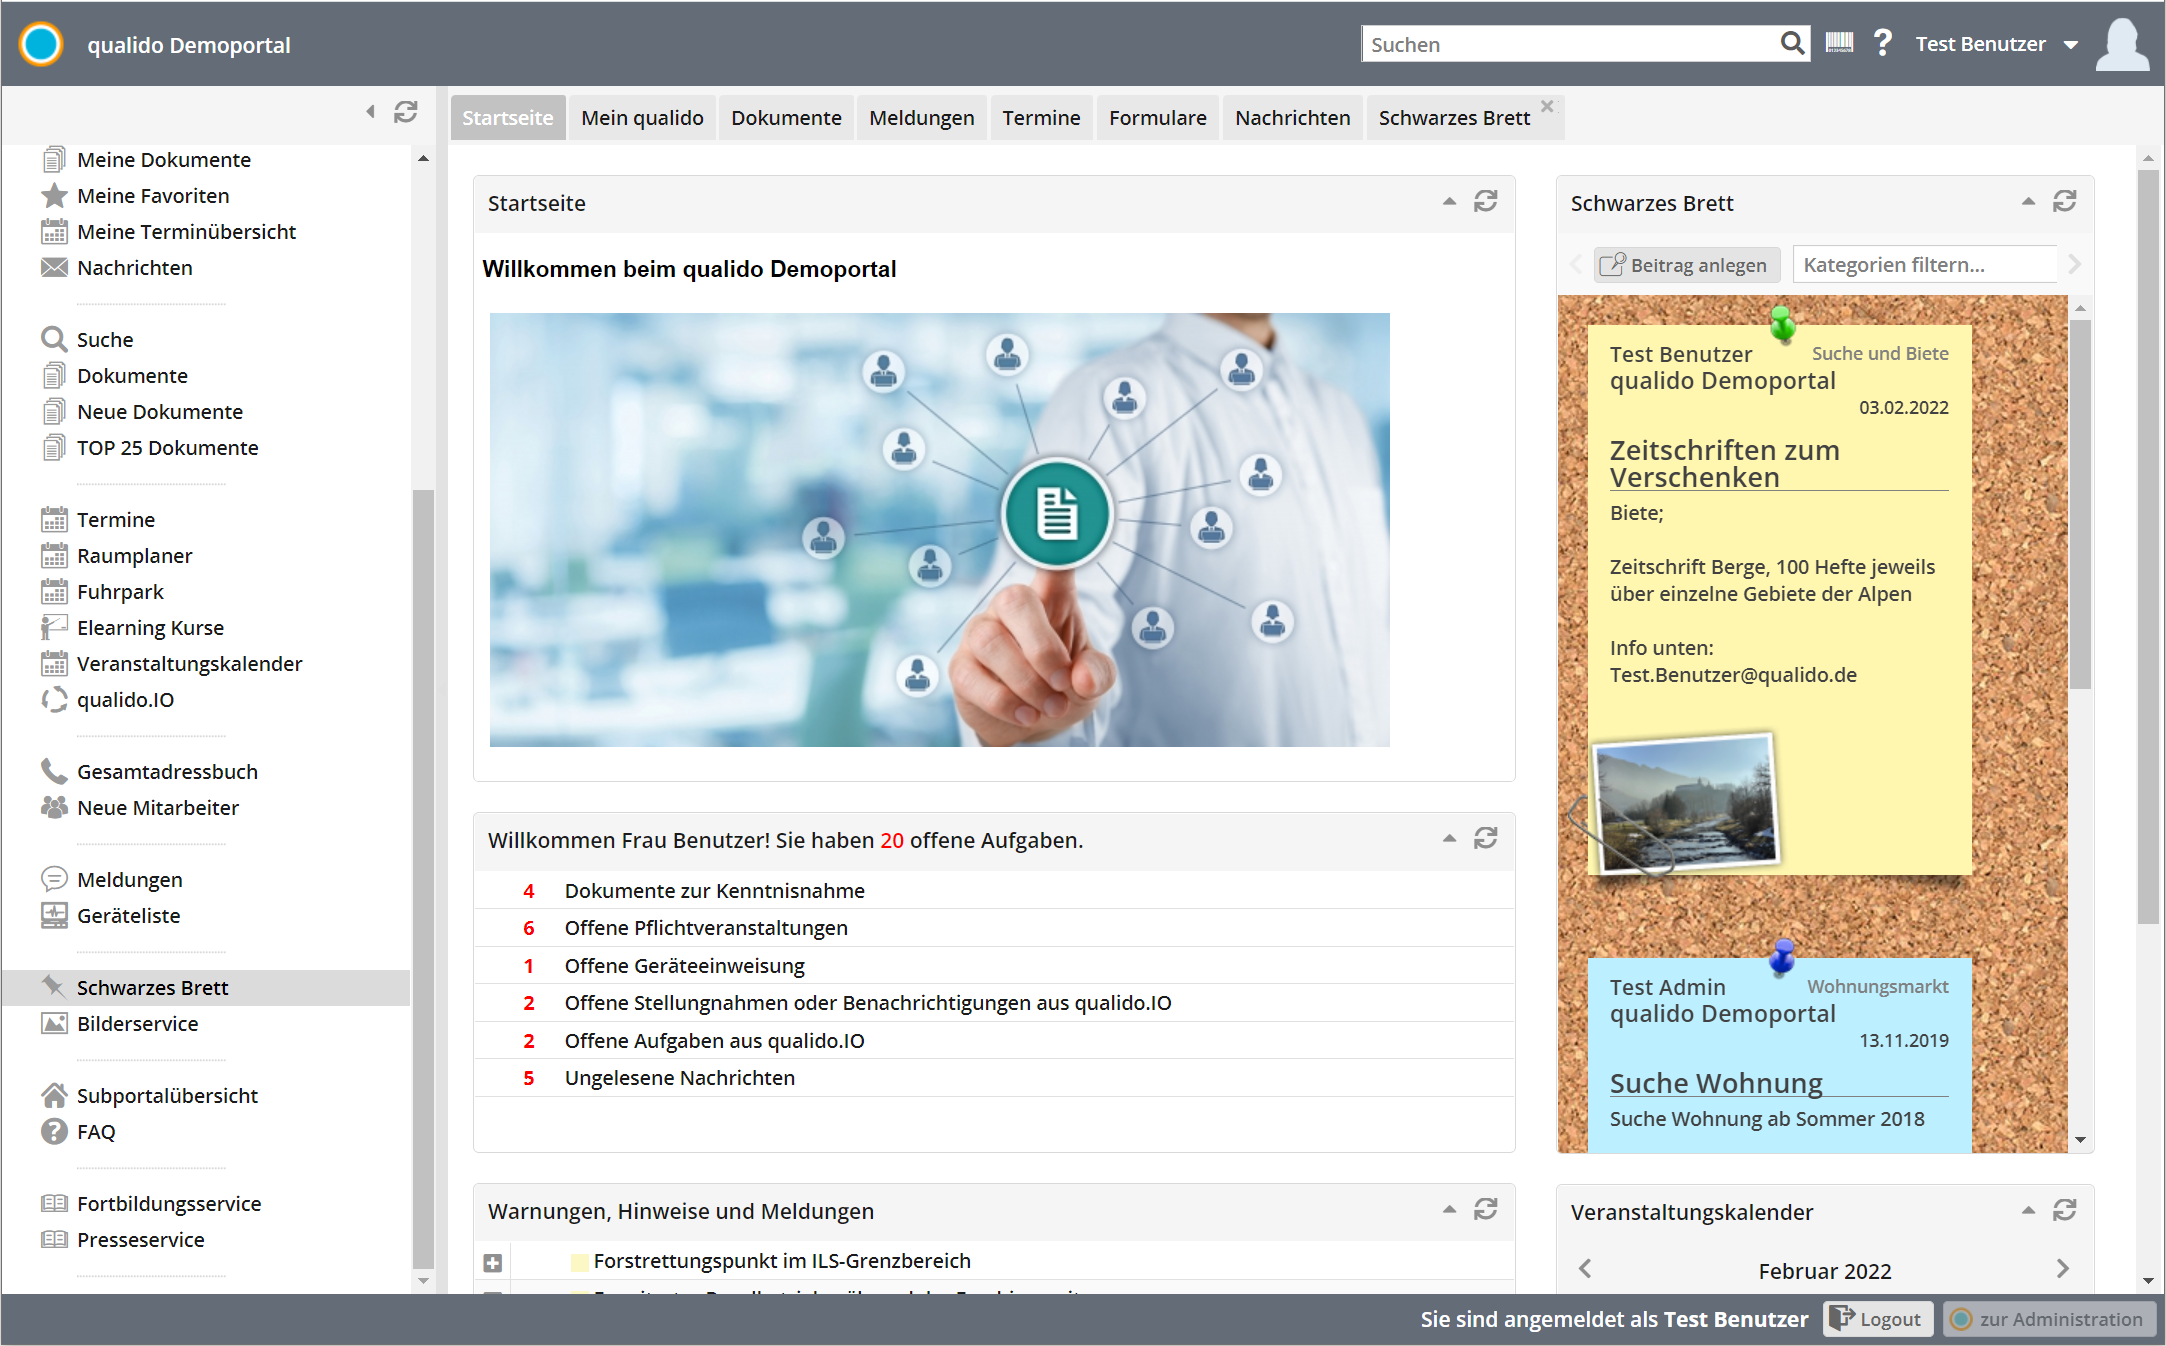Open Gesamtadressbuch phone item

tap(150, 772)
